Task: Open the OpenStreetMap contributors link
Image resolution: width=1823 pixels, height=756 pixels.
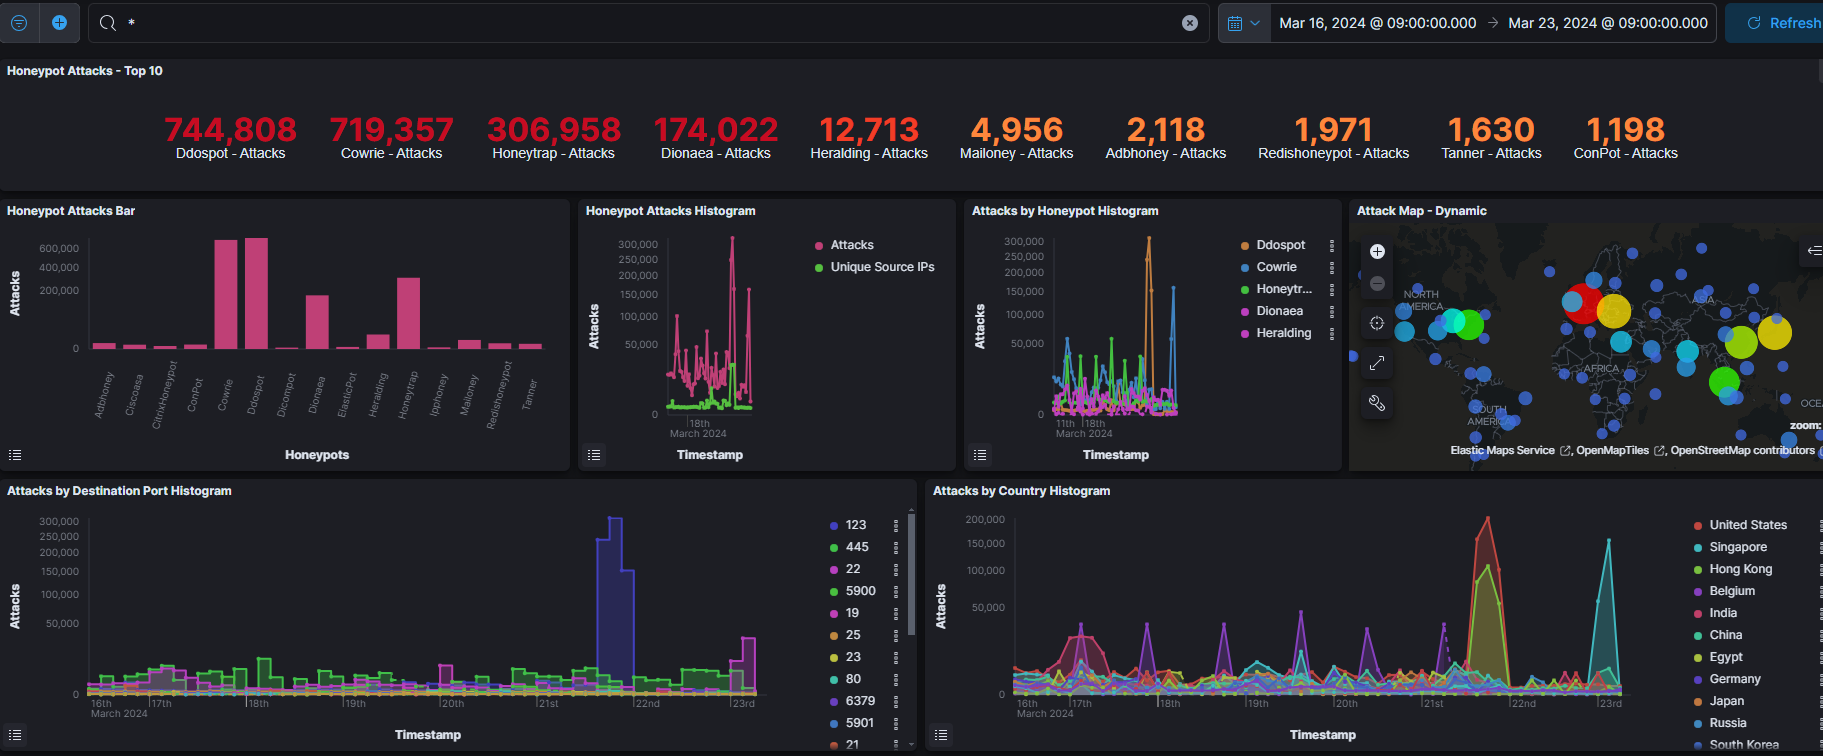Action: [1742, 451]
